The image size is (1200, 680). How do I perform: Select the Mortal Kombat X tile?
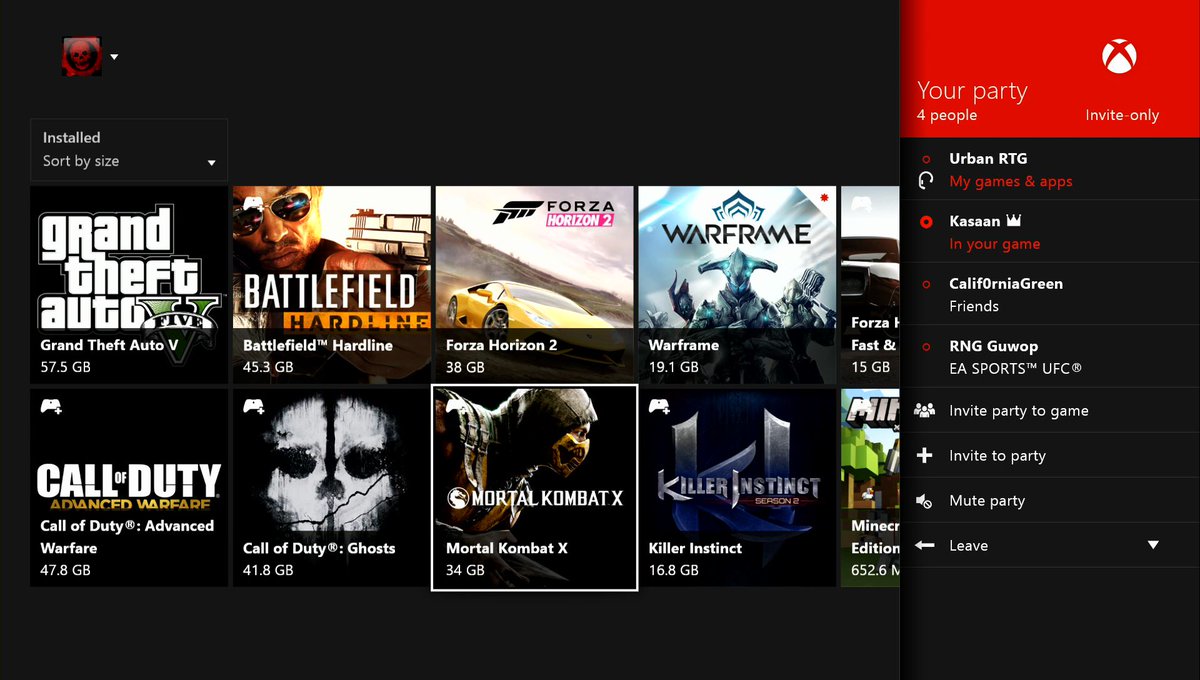(534, 487)
